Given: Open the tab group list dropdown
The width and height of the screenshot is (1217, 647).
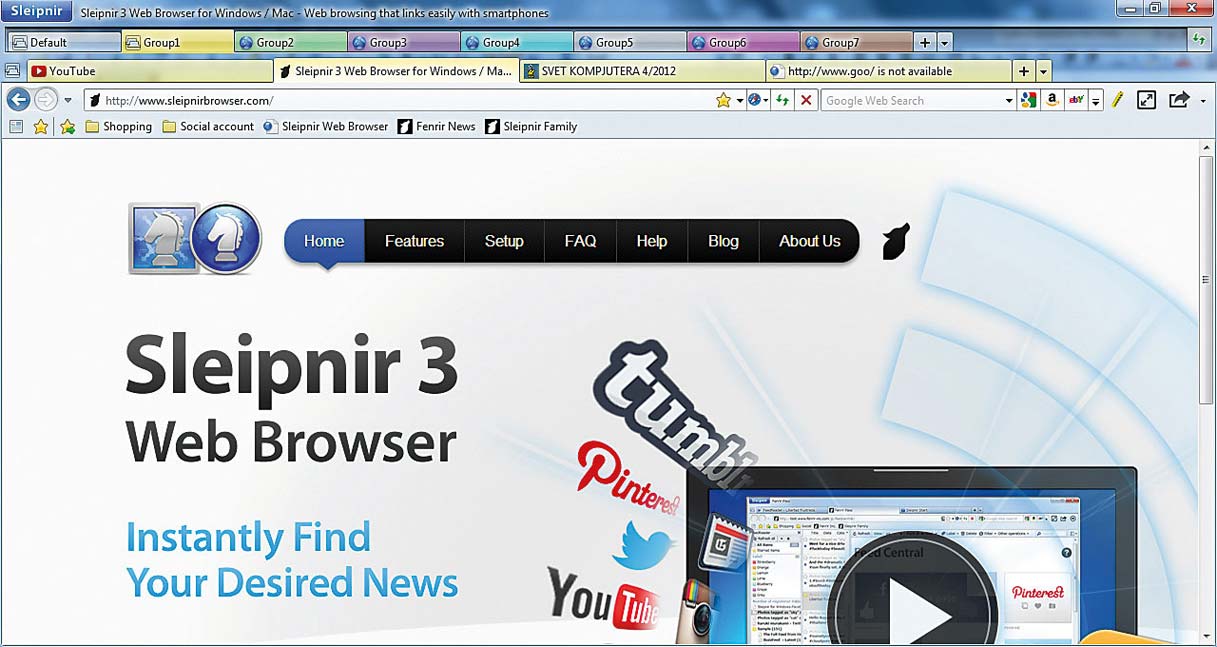Looking at the screenshot, I should 944,43.
